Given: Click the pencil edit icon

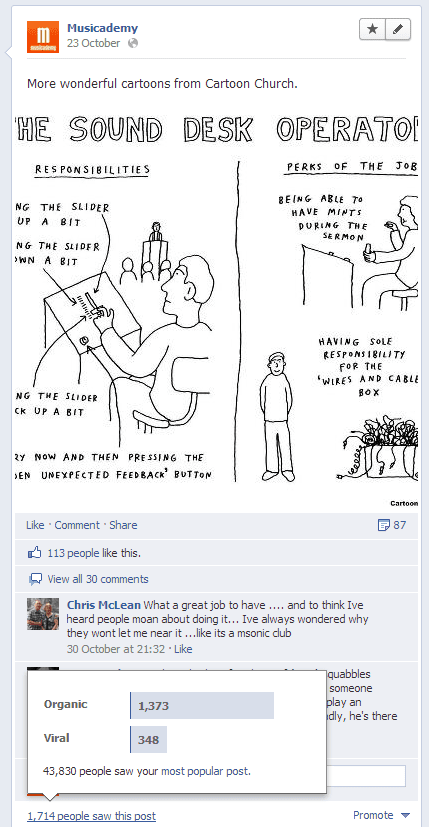Looking at the screenshot, I should point(398,29).
